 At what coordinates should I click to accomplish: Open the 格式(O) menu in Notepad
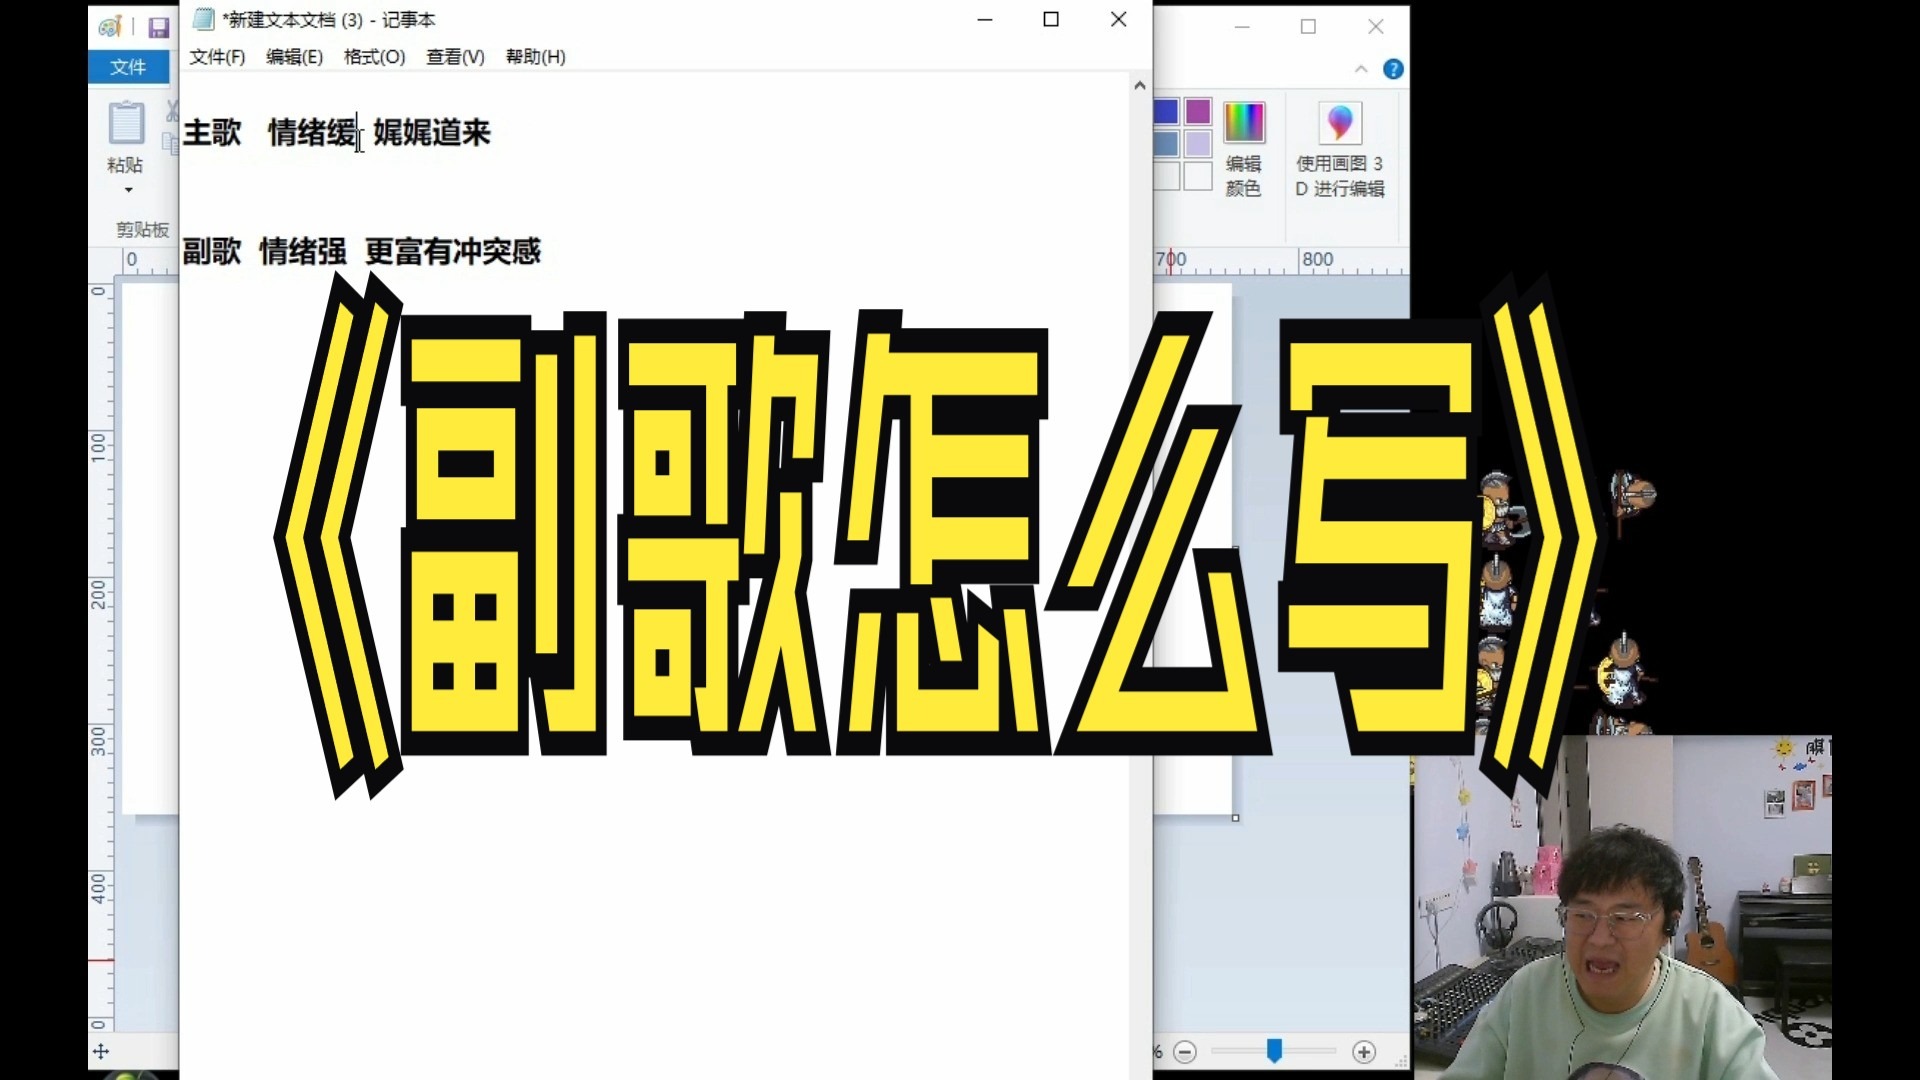click(x=372, y=57)
